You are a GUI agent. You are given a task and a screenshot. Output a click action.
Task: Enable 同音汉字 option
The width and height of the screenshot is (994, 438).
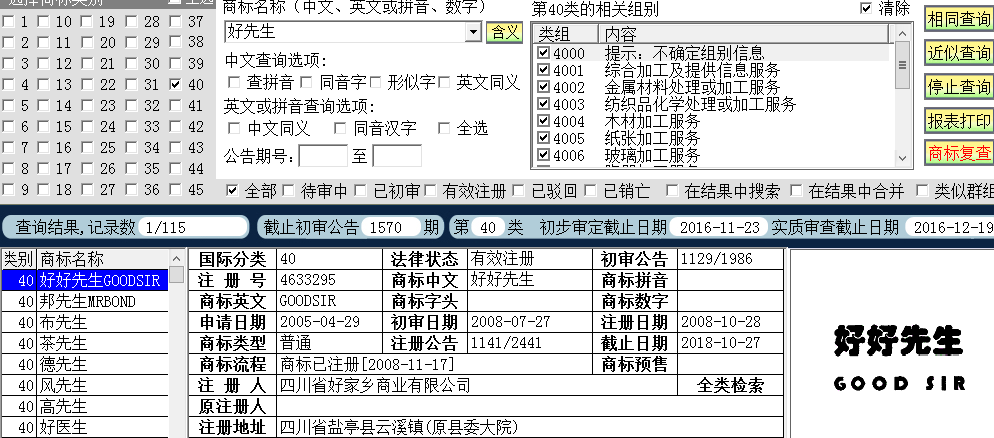click(x=341, y=129)
